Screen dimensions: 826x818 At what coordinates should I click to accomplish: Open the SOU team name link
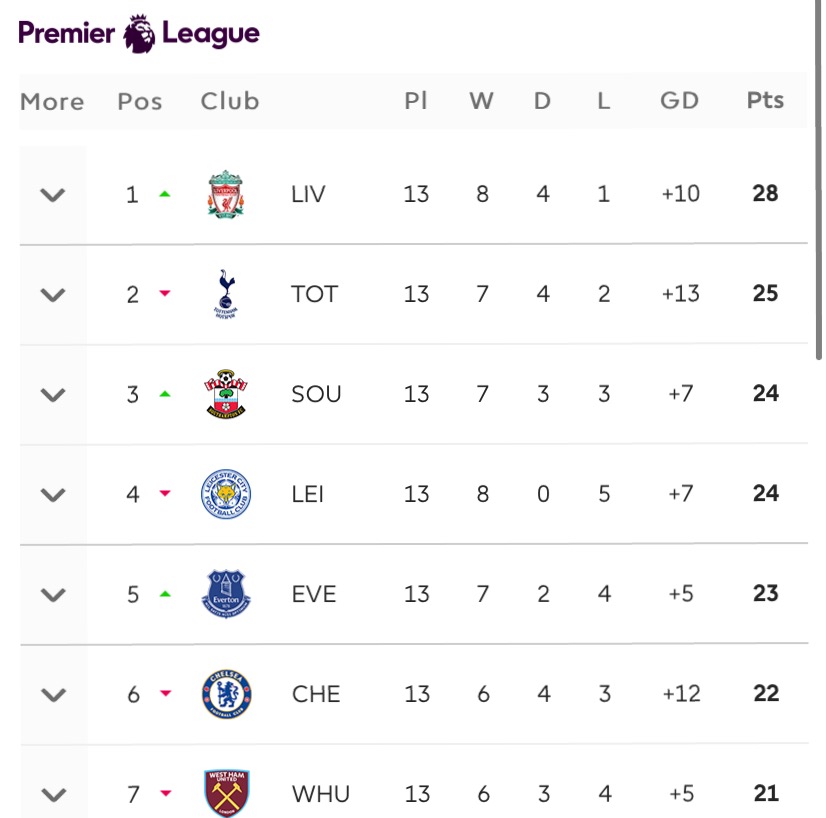tap(317, 394)
